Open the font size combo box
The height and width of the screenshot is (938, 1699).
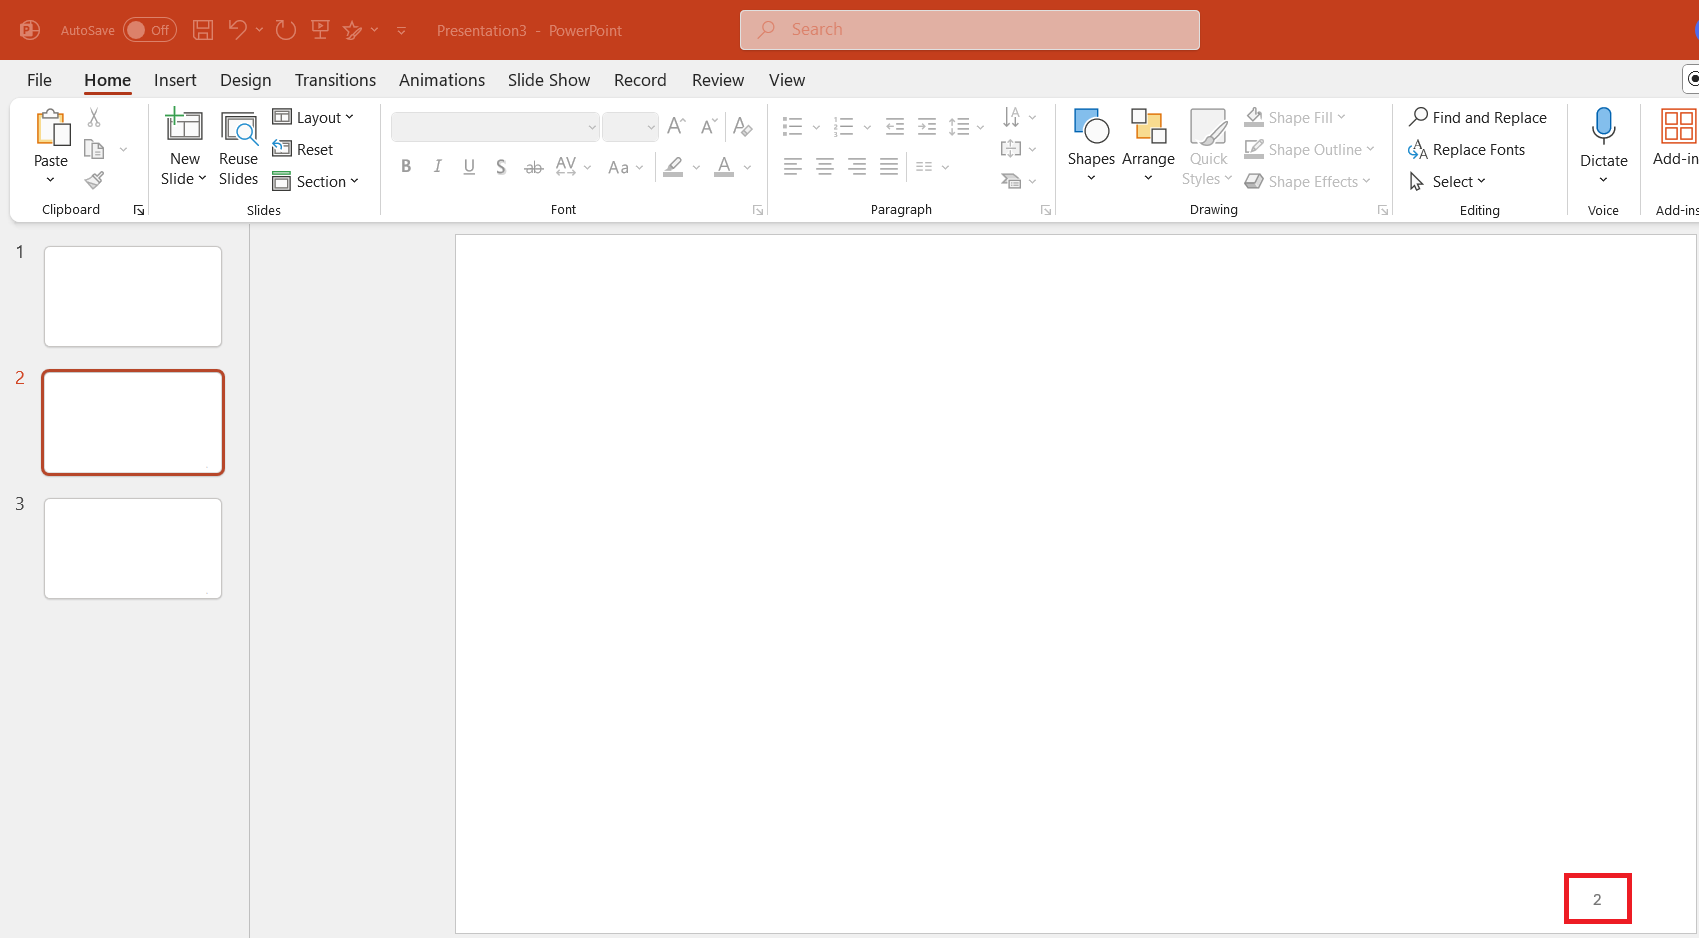click(630, 127)
